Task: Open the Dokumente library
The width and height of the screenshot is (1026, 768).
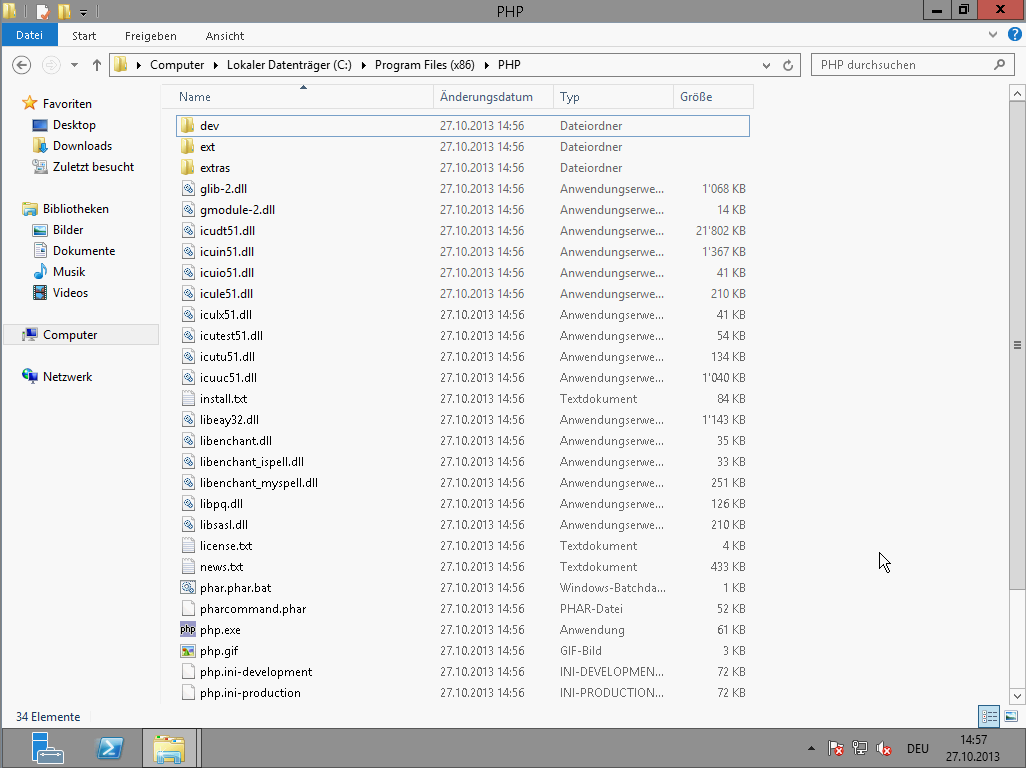Action: 84,251
